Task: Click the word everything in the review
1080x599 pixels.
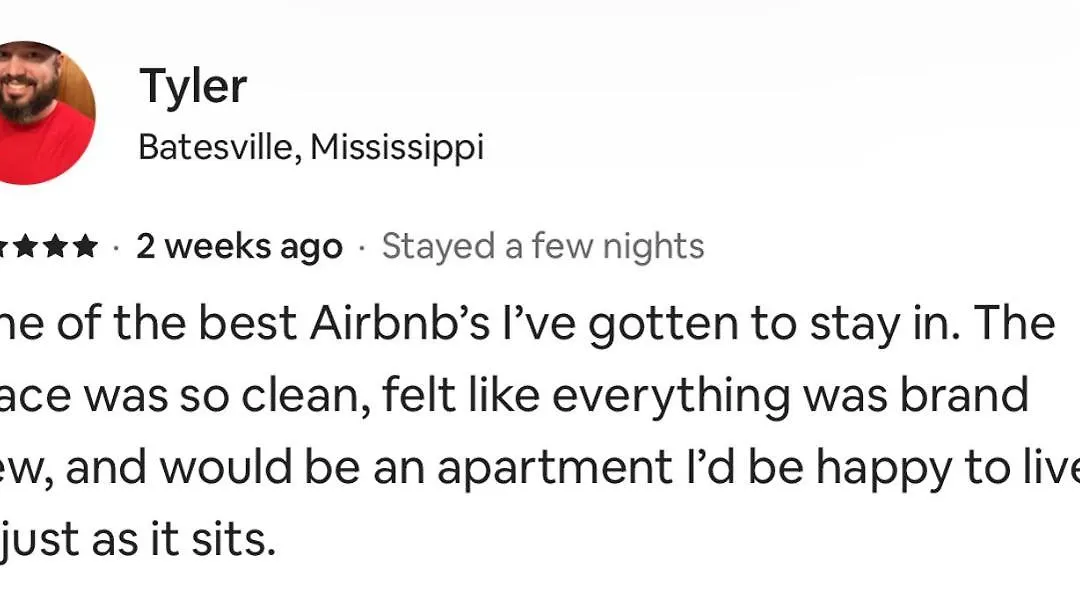Action: coord(671,397)
